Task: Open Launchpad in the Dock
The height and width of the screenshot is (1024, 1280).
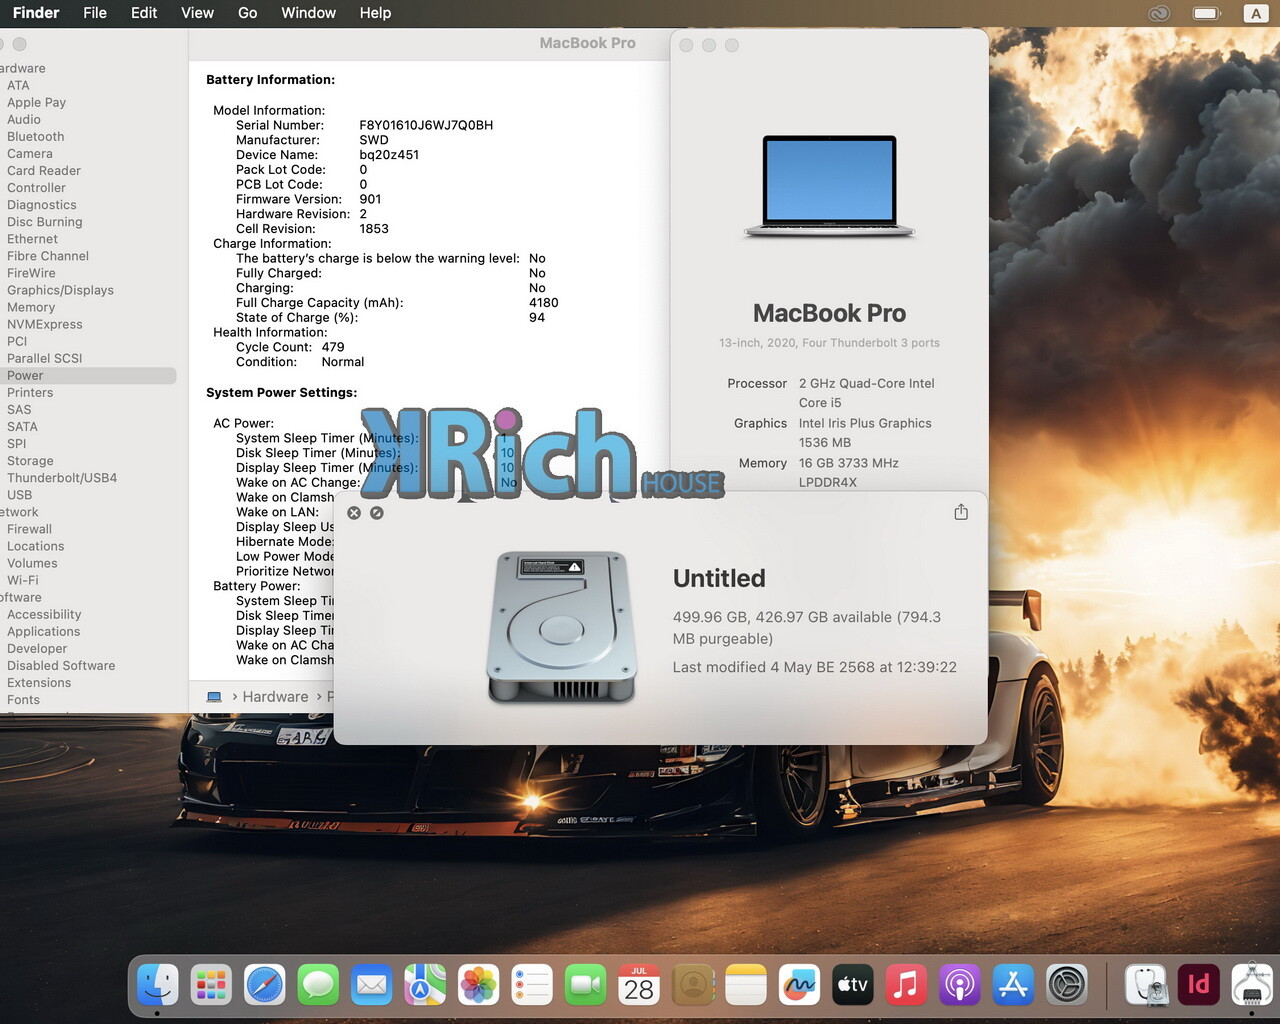Action: pyautogui.click(x=211, y=985)
